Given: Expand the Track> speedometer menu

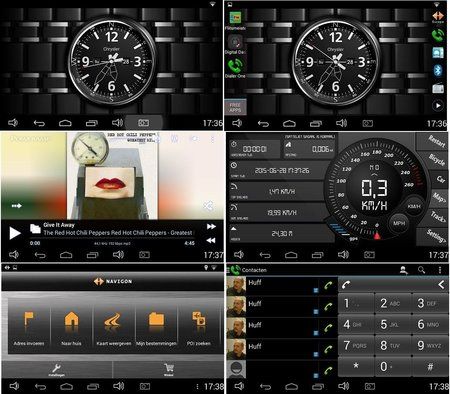Looking at the screenshot, I should coord(437,217).
